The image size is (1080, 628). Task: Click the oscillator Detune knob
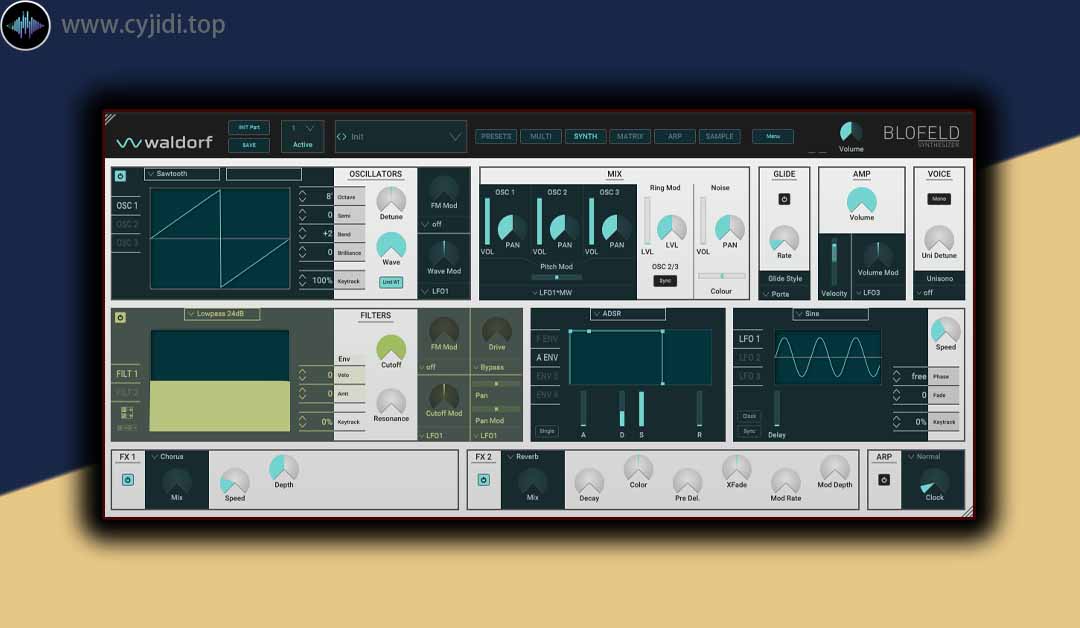click(x=391, y=200)
